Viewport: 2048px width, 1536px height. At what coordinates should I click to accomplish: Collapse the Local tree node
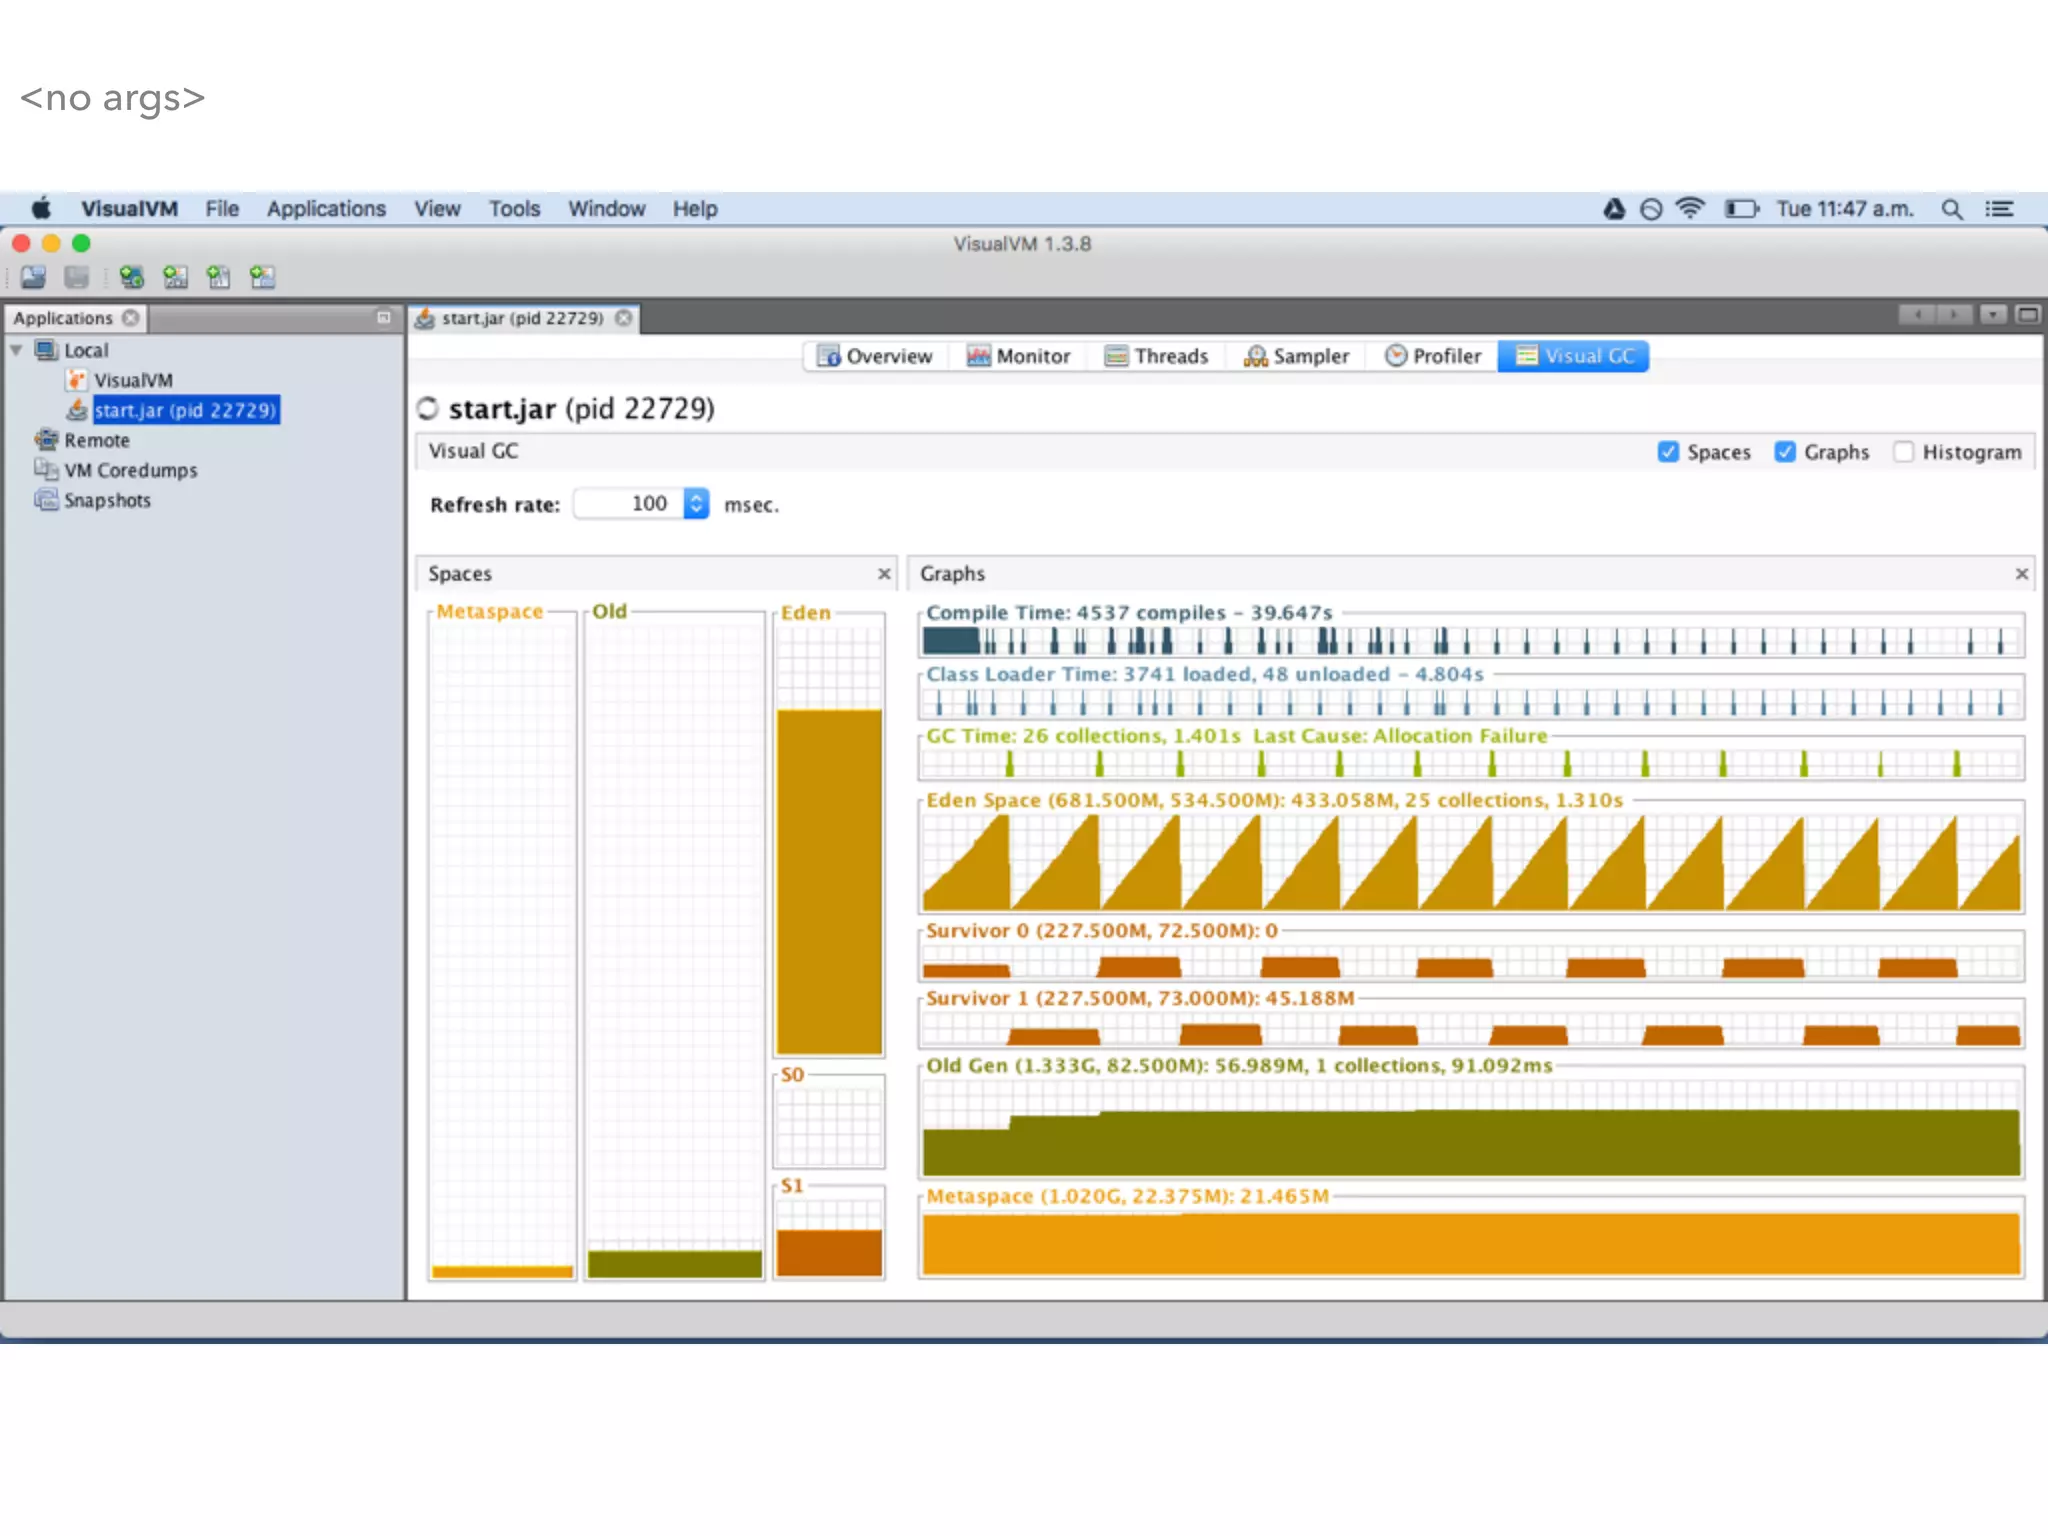16,350
